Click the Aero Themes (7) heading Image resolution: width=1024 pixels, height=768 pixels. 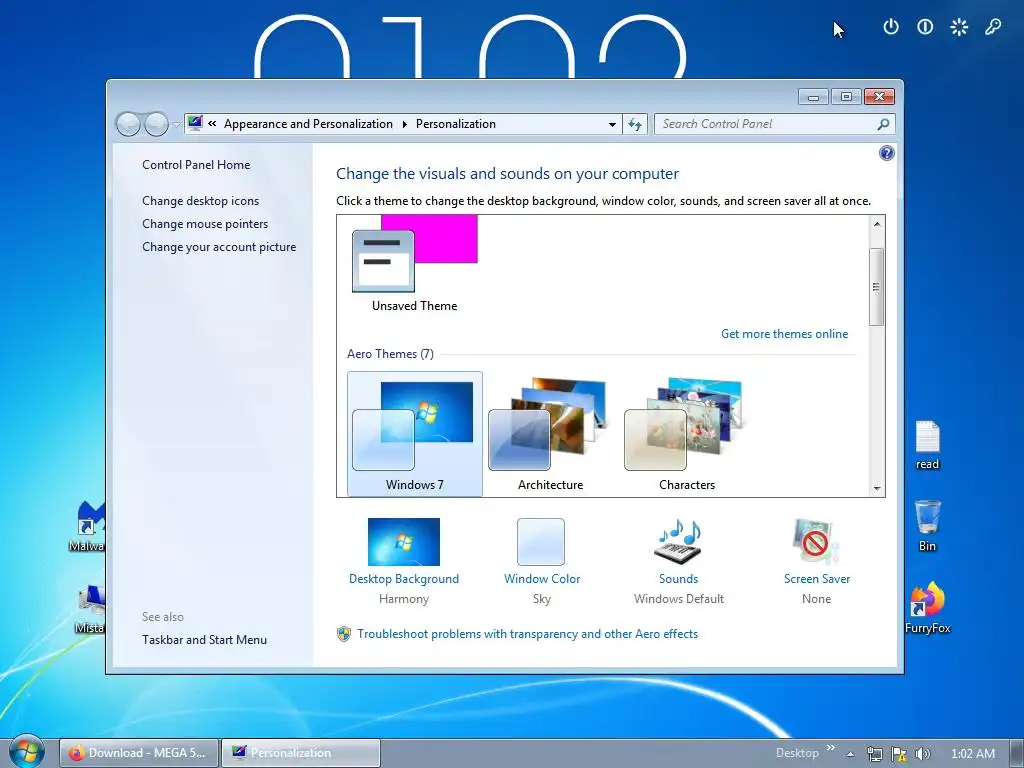click(x=390, y=353)
